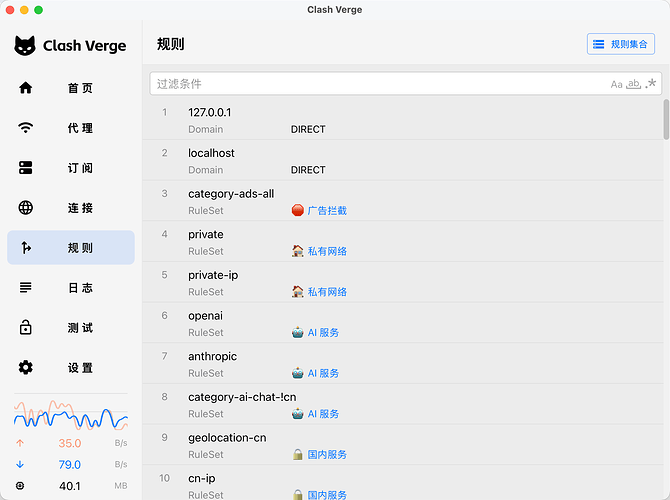Click 国内服务 policy in geolocation-cn row

pyautogui.click(x=327, y=454)
